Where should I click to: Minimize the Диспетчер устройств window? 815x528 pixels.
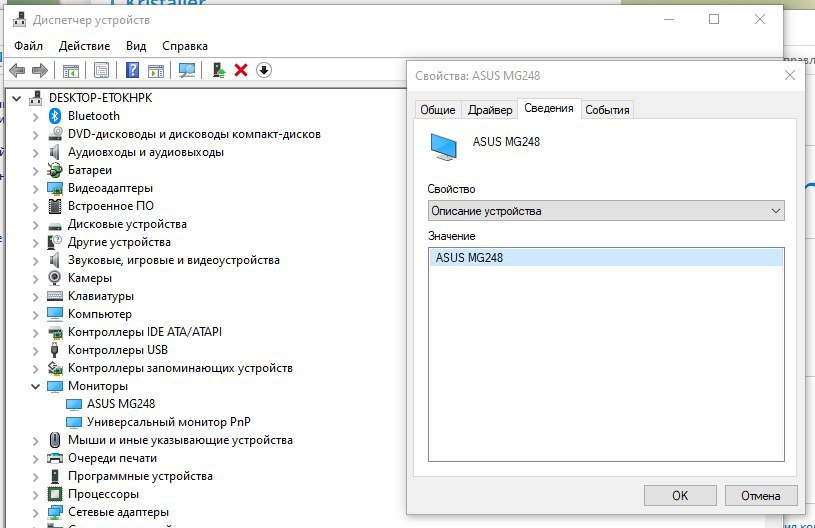[669, 19]
